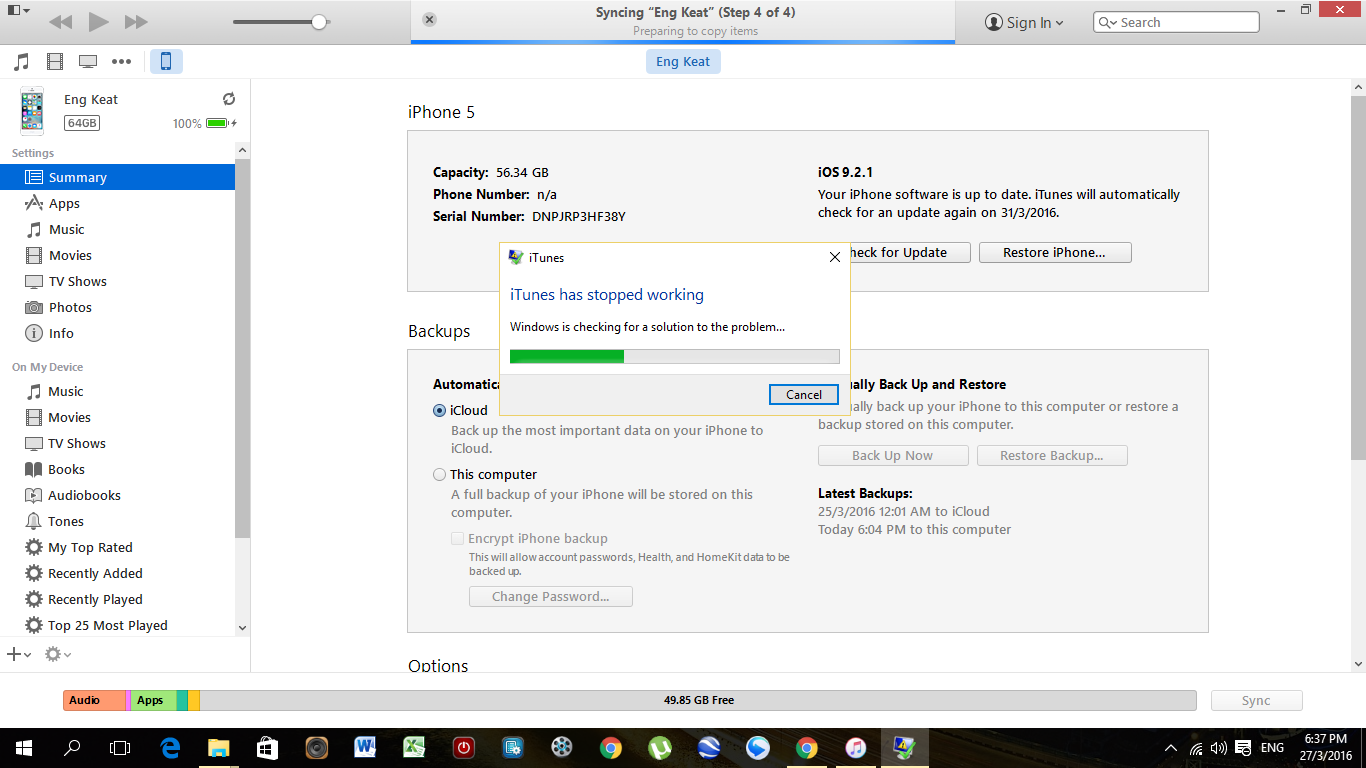
Task: Switch to the TV Shows library view
Action: (x=88, y=62)
